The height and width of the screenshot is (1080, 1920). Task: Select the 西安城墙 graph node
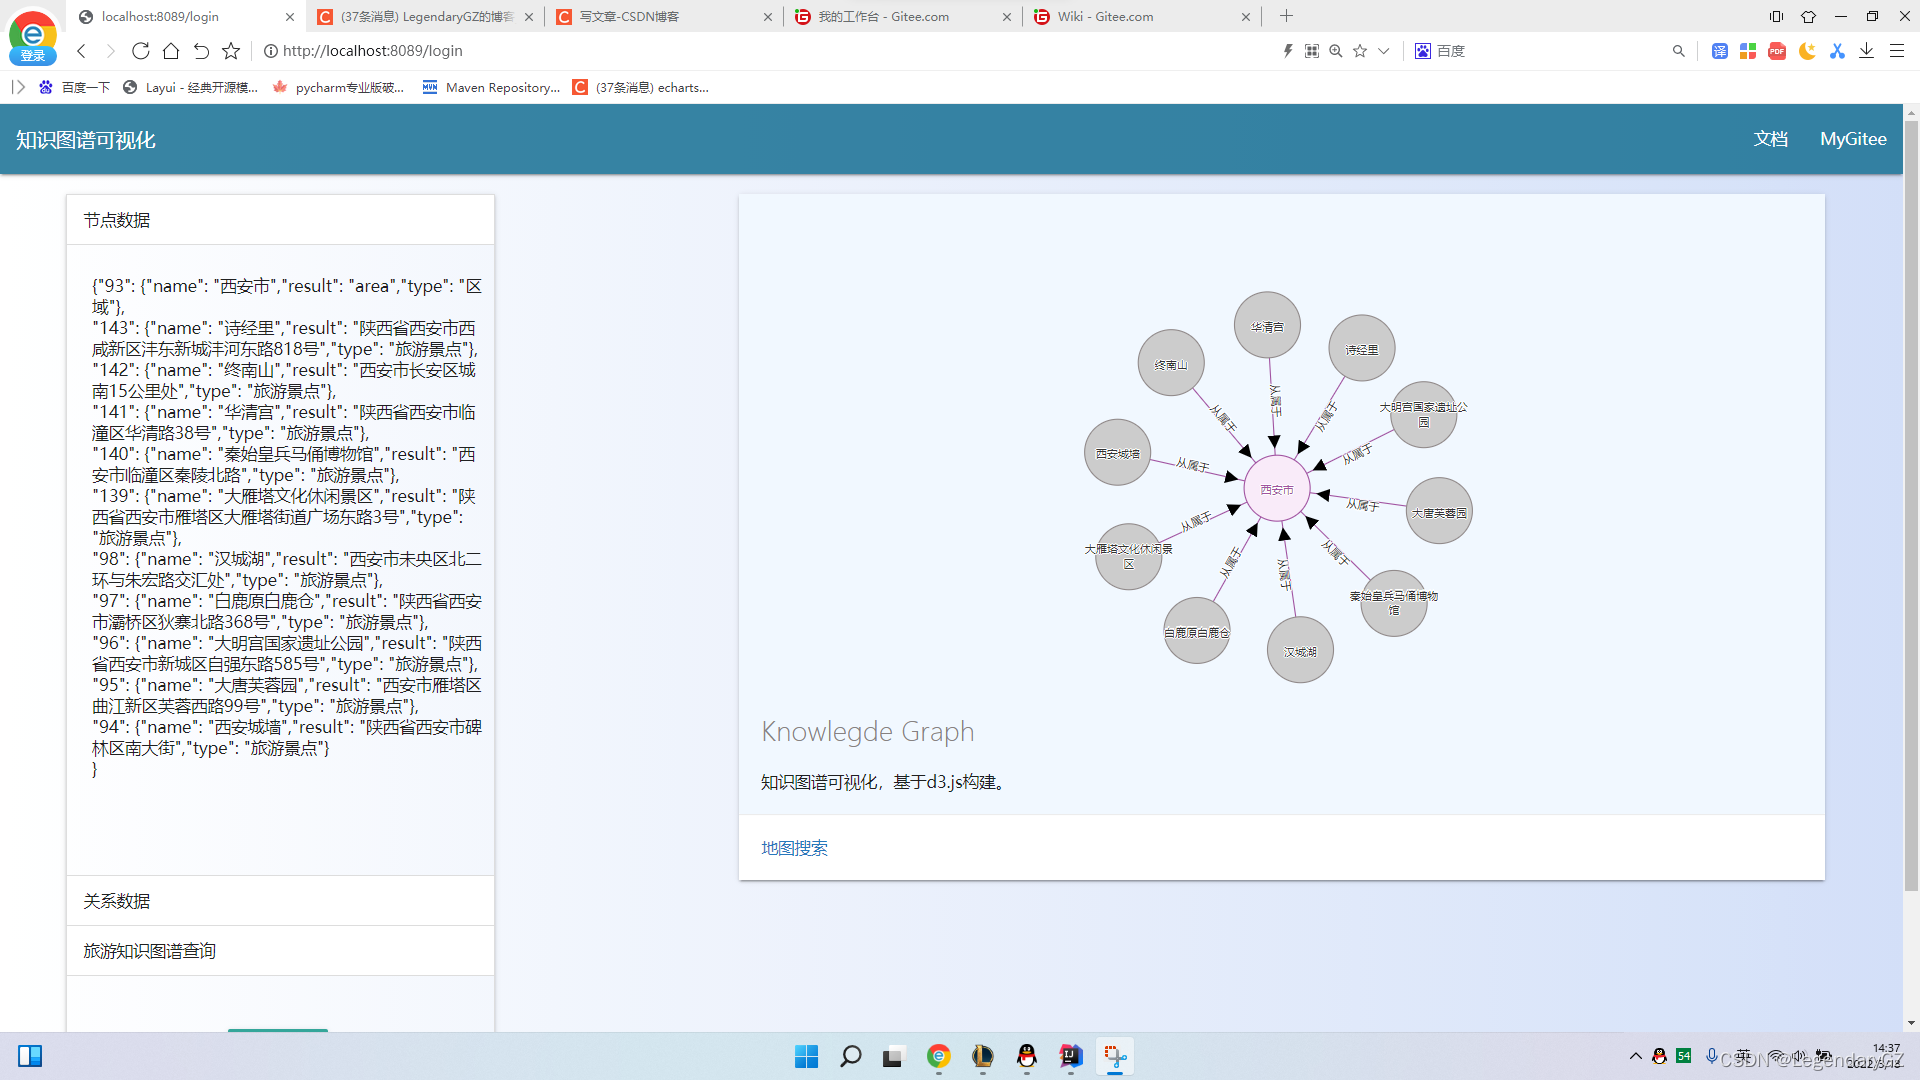[1117, 452]
